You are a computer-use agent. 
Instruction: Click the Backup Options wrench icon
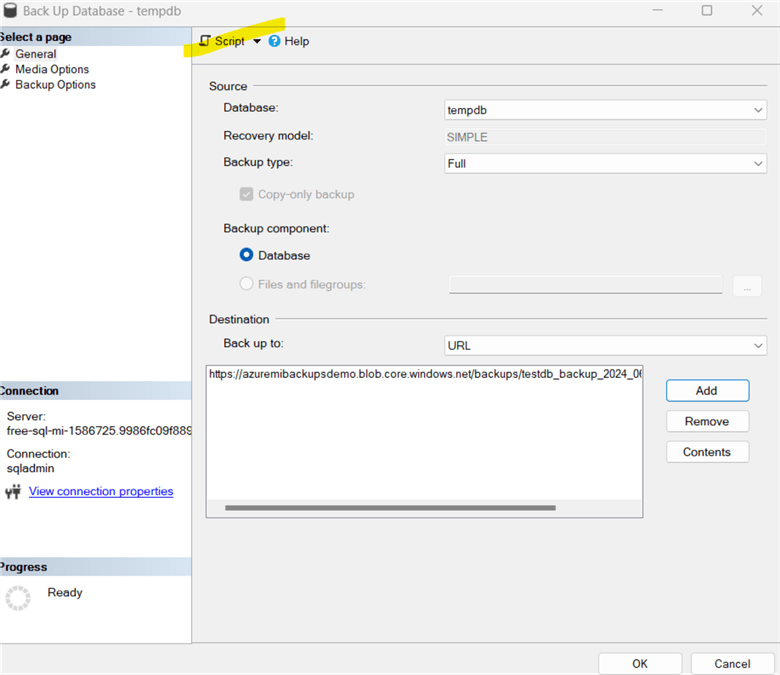point(6,85)
